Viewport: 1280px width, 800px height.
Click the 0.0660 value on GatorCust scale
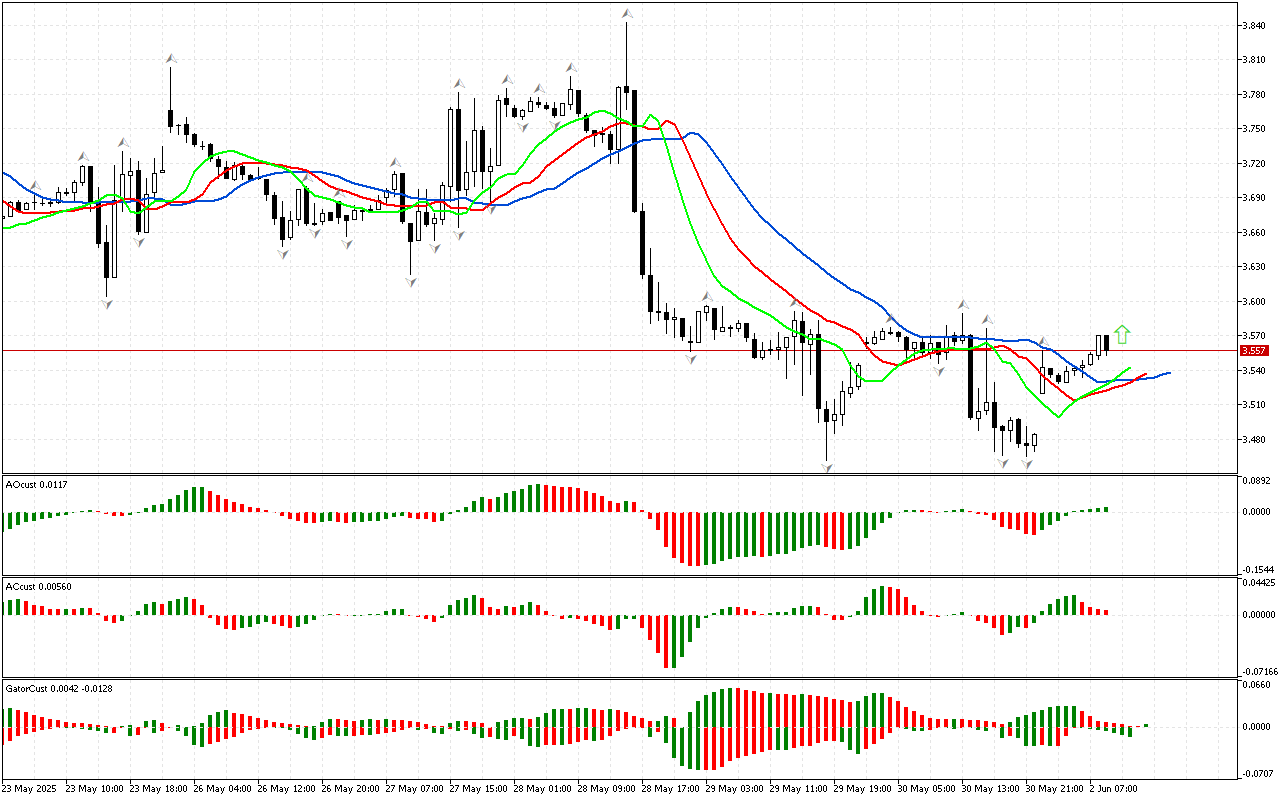click(x=1256, y=685)
